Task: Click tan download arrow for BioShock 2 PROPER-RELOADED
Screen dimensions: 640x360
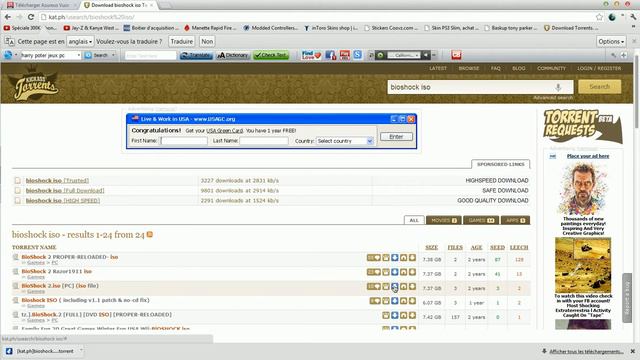Action: pos(412,258)
